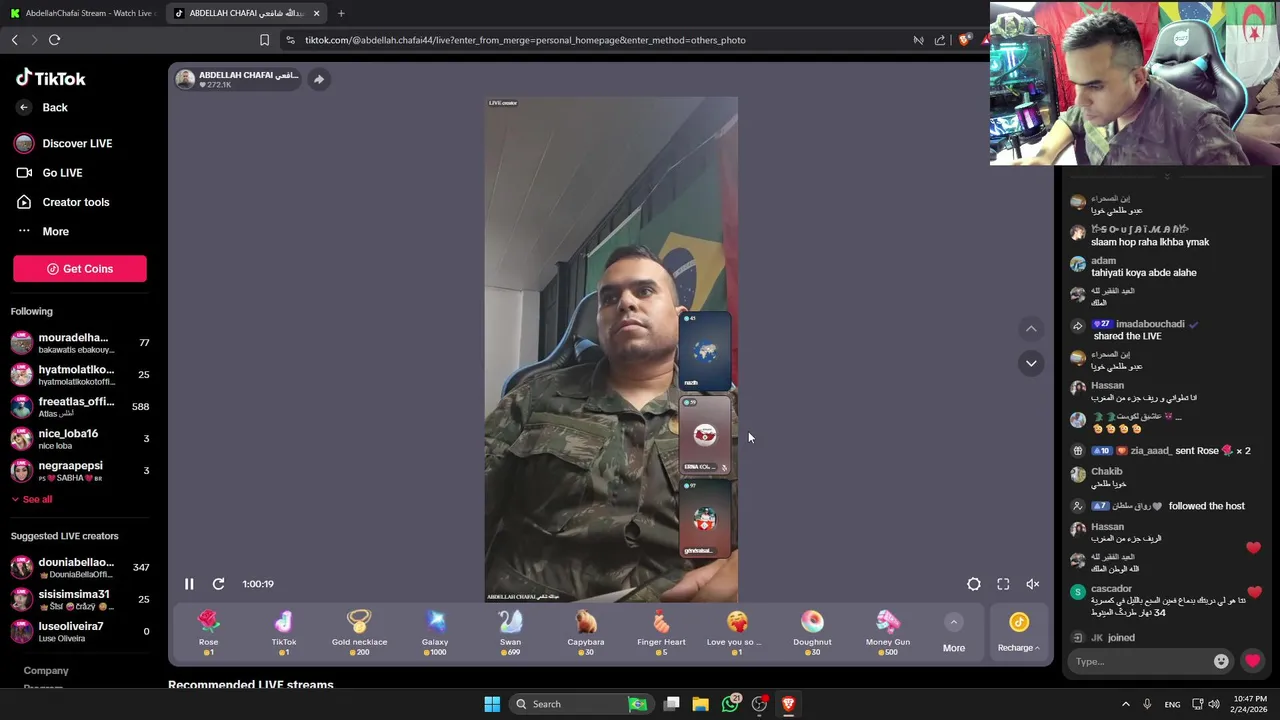The width and height of the screenshot is (1280, 720).
Task: Expand the Recharge coins menu
Action: point(1019,633)
